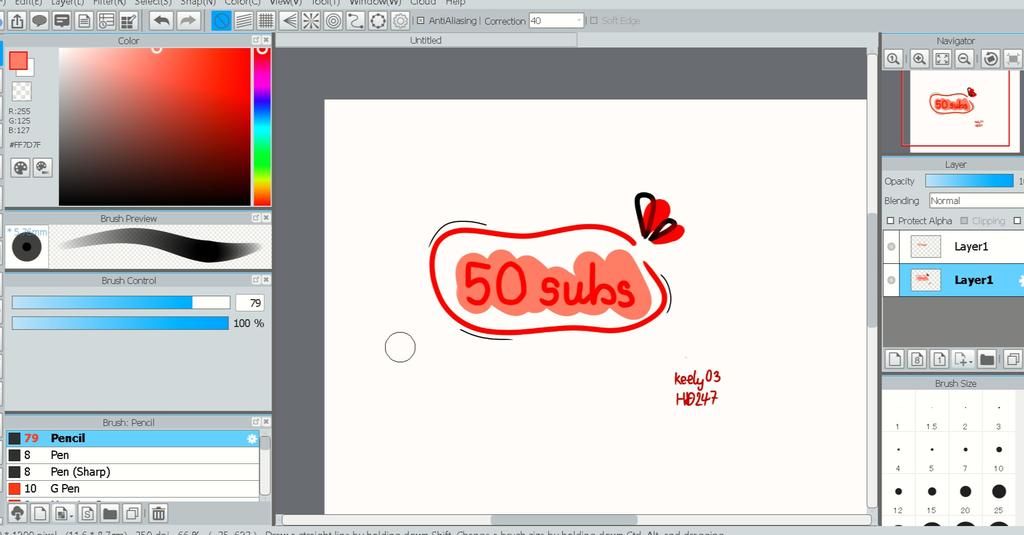Select the top Layer1 thumbnail

coord(925,246)
